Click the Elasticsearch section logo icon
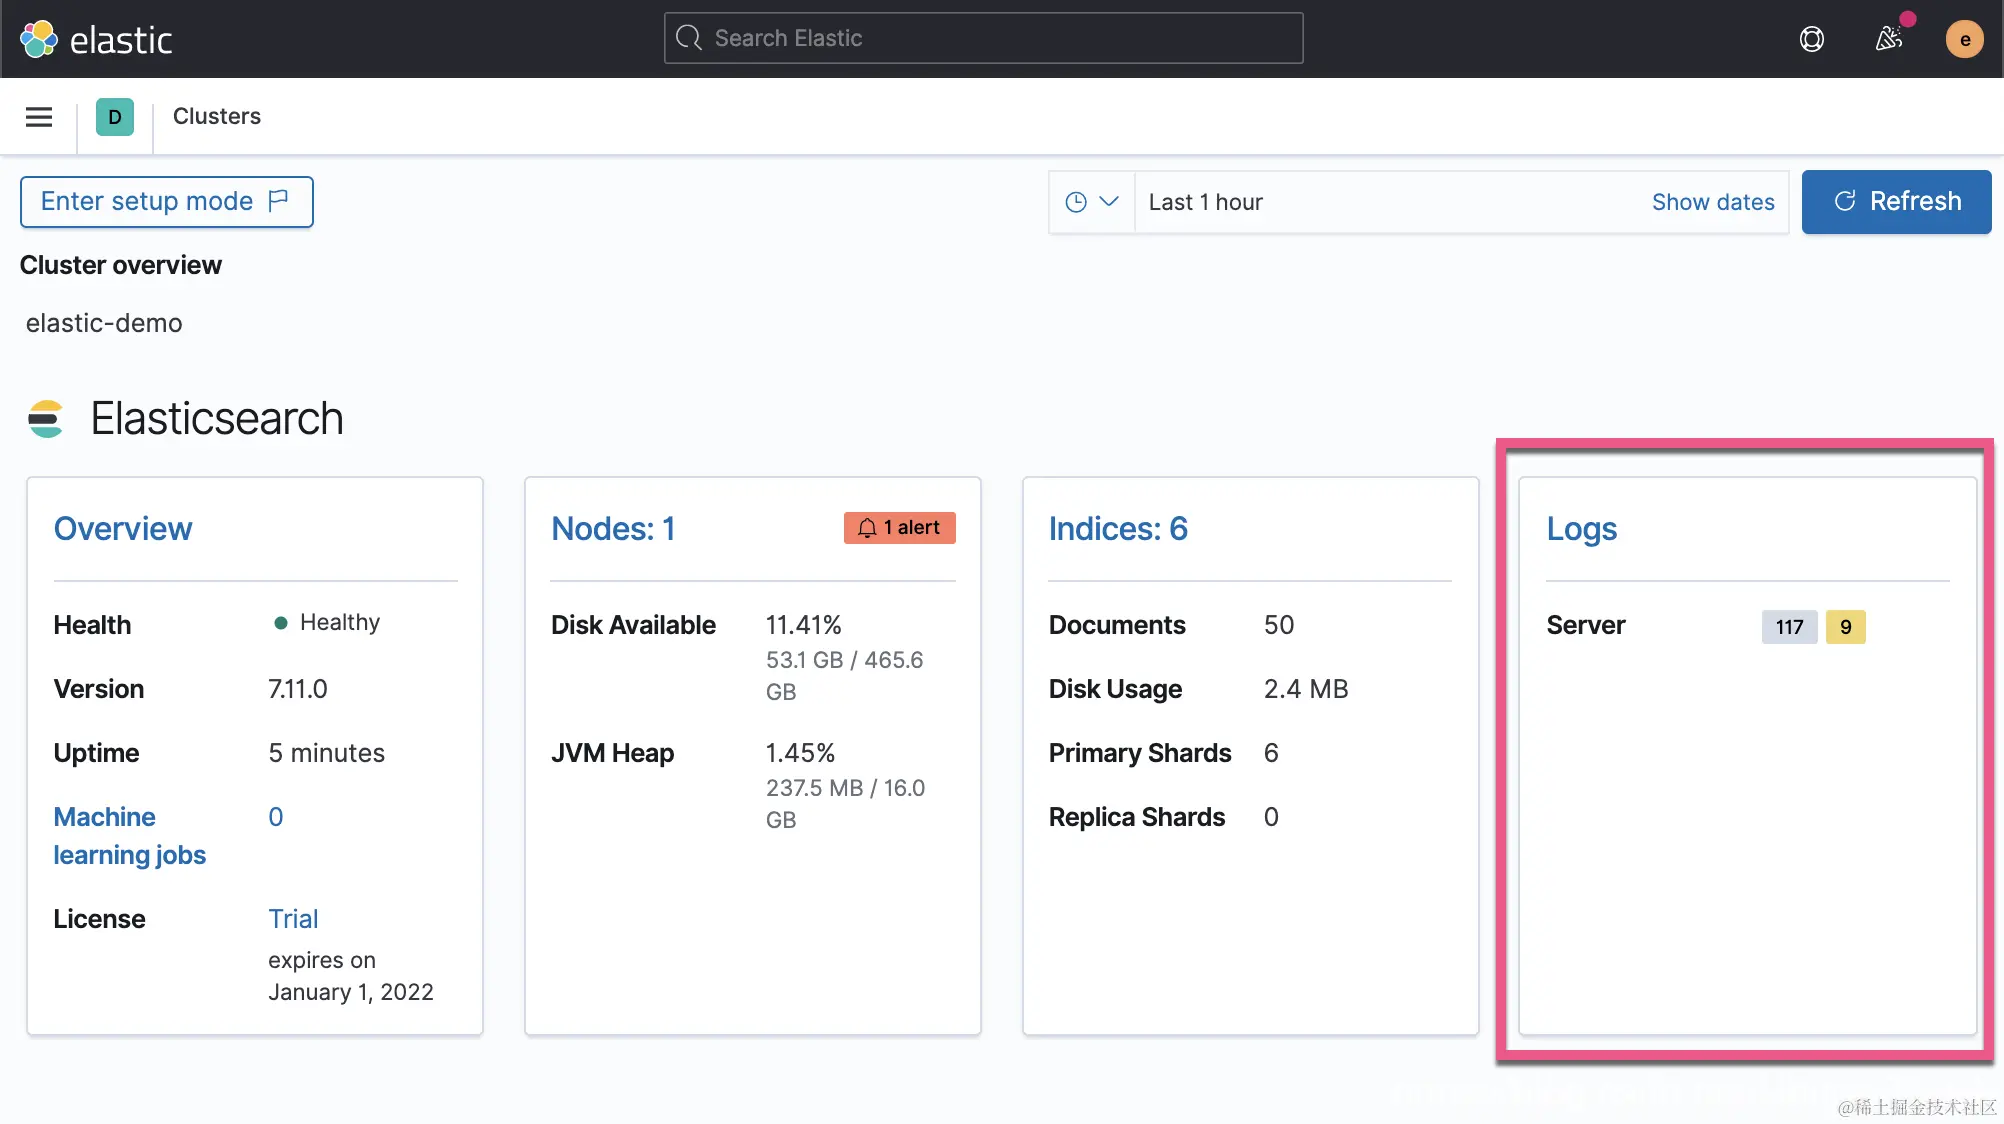This screenshot has width=2004, height=1124. coord(46,419)
